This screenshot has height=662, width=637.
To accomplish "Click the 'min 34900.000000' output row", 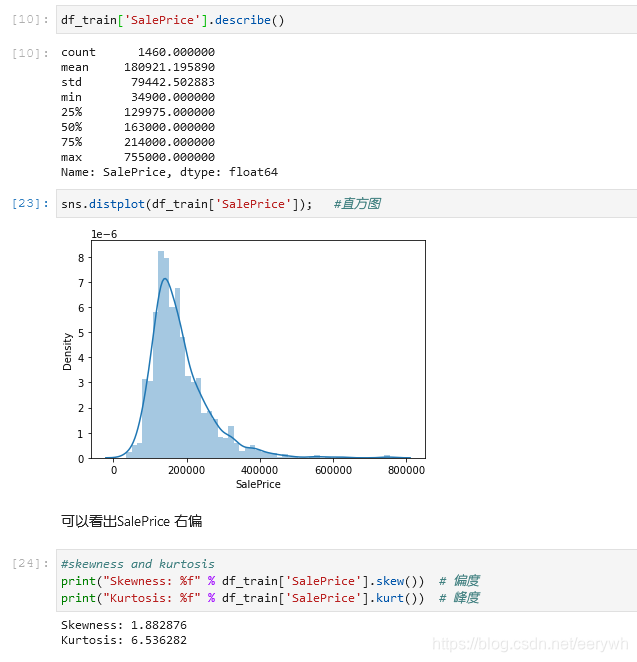I will pyautogui.click(x=138, y=97).
